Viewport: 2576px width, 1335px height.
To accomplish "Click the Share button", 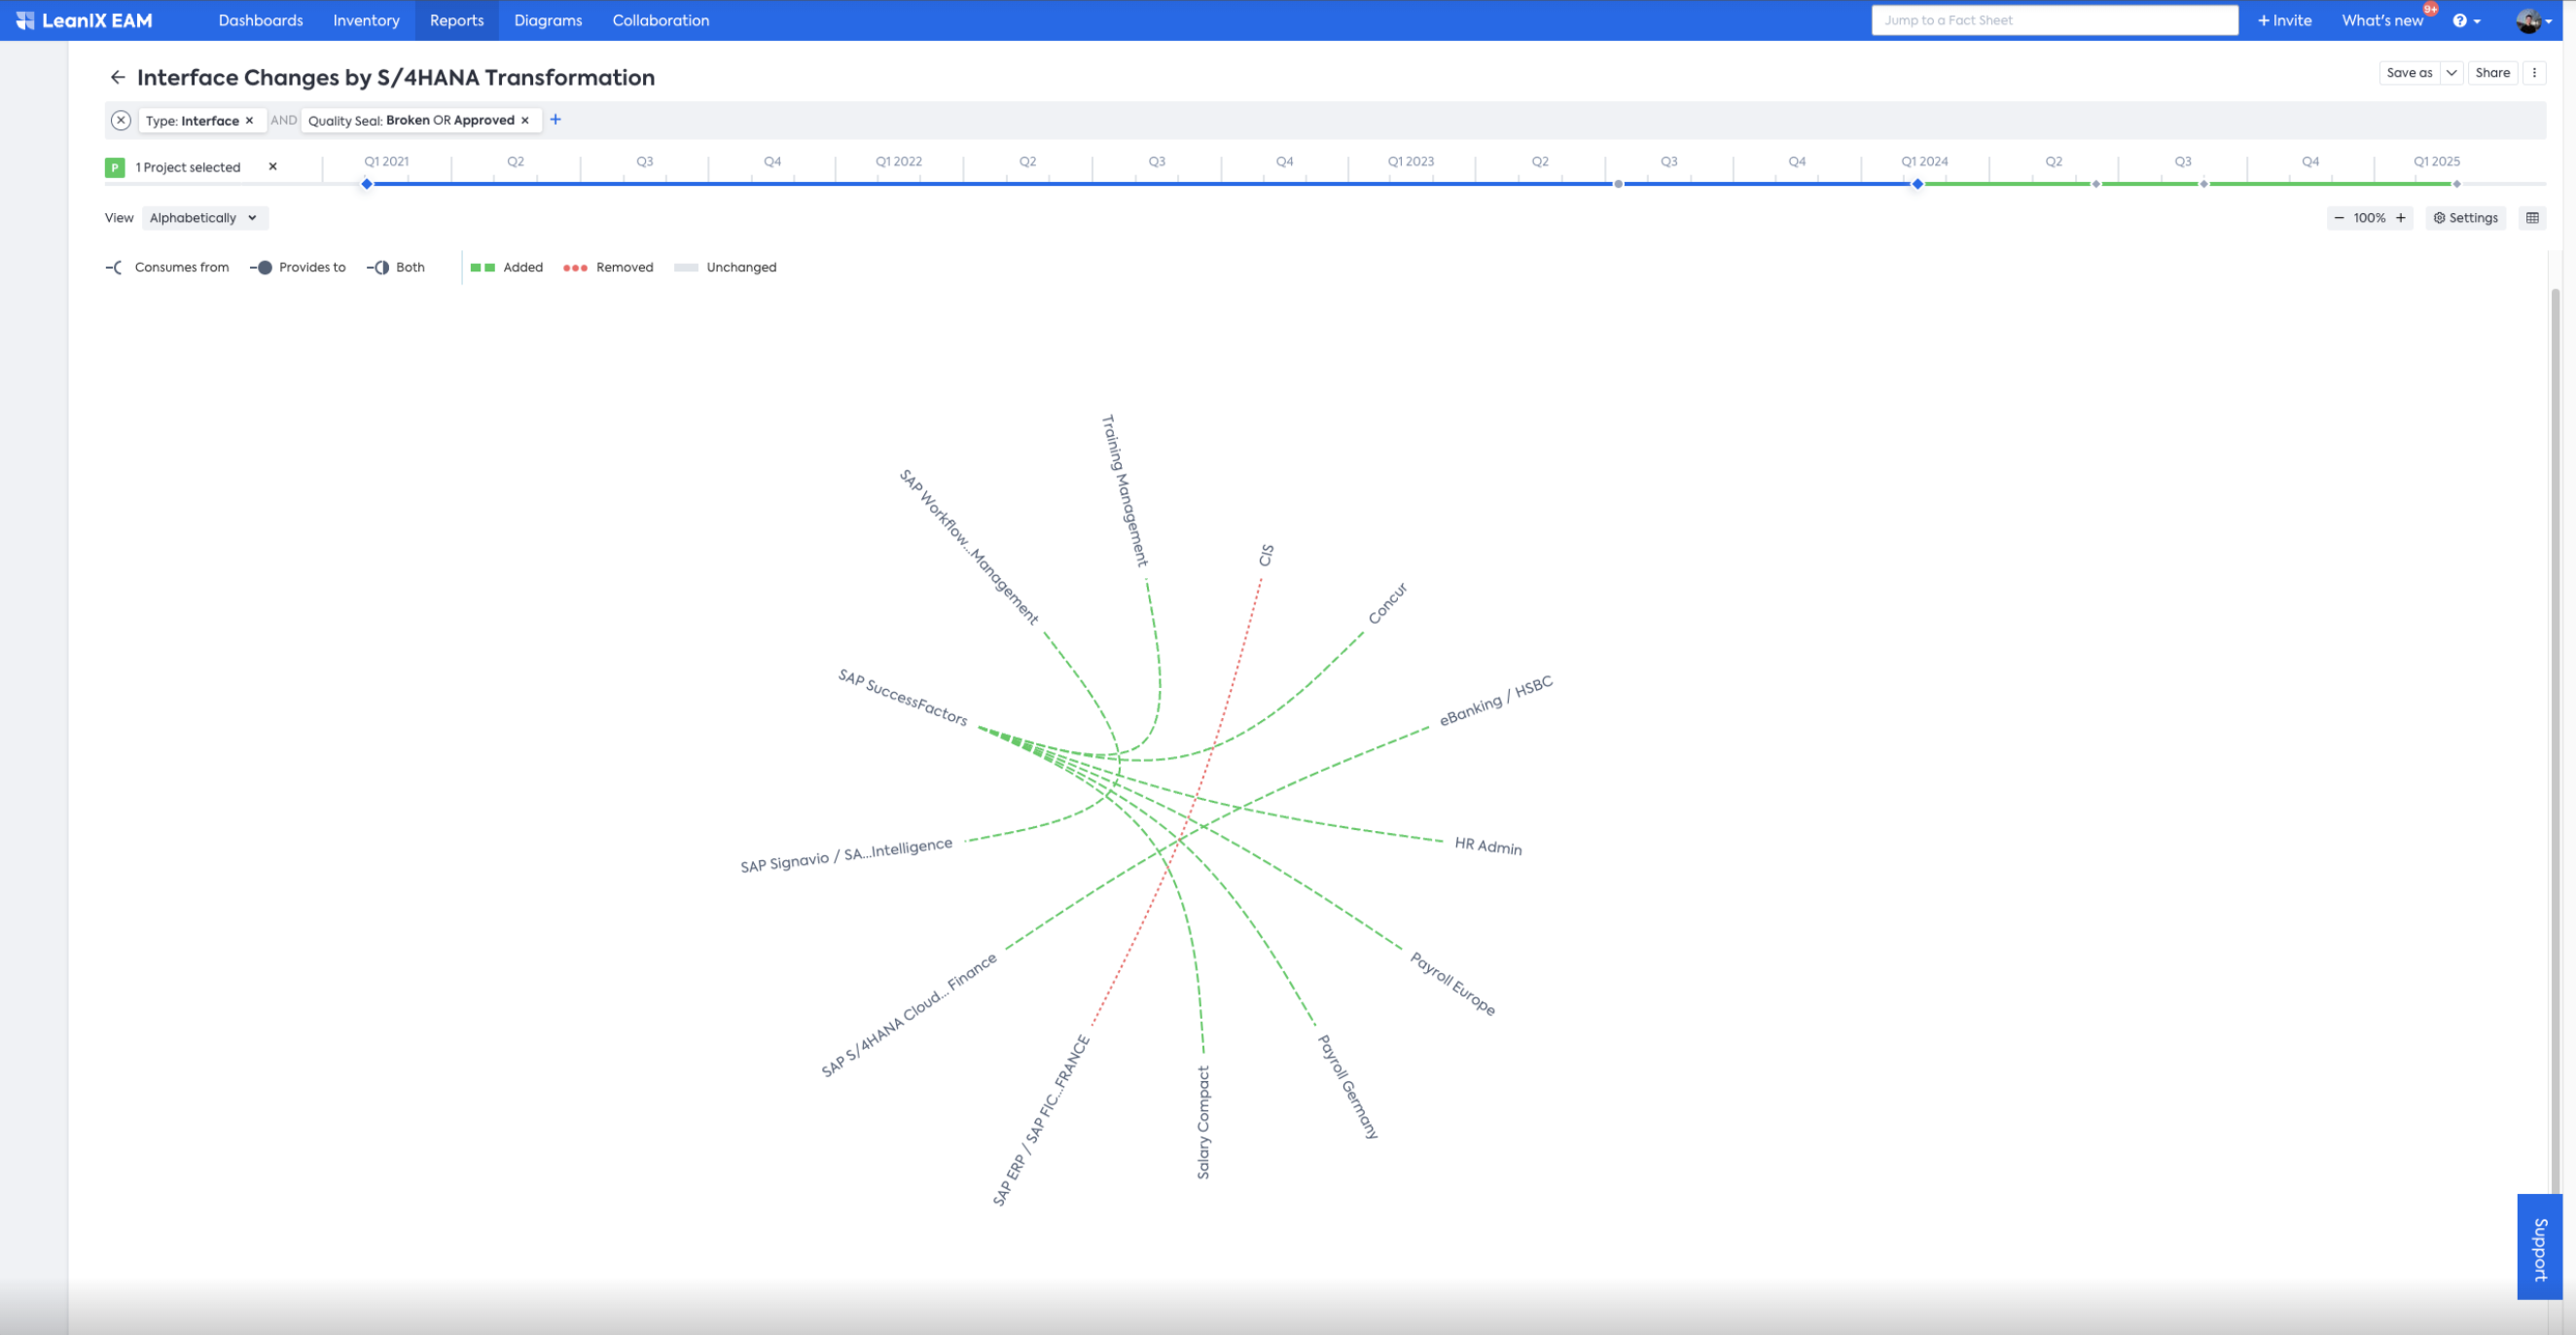I will click(2492, 73).
